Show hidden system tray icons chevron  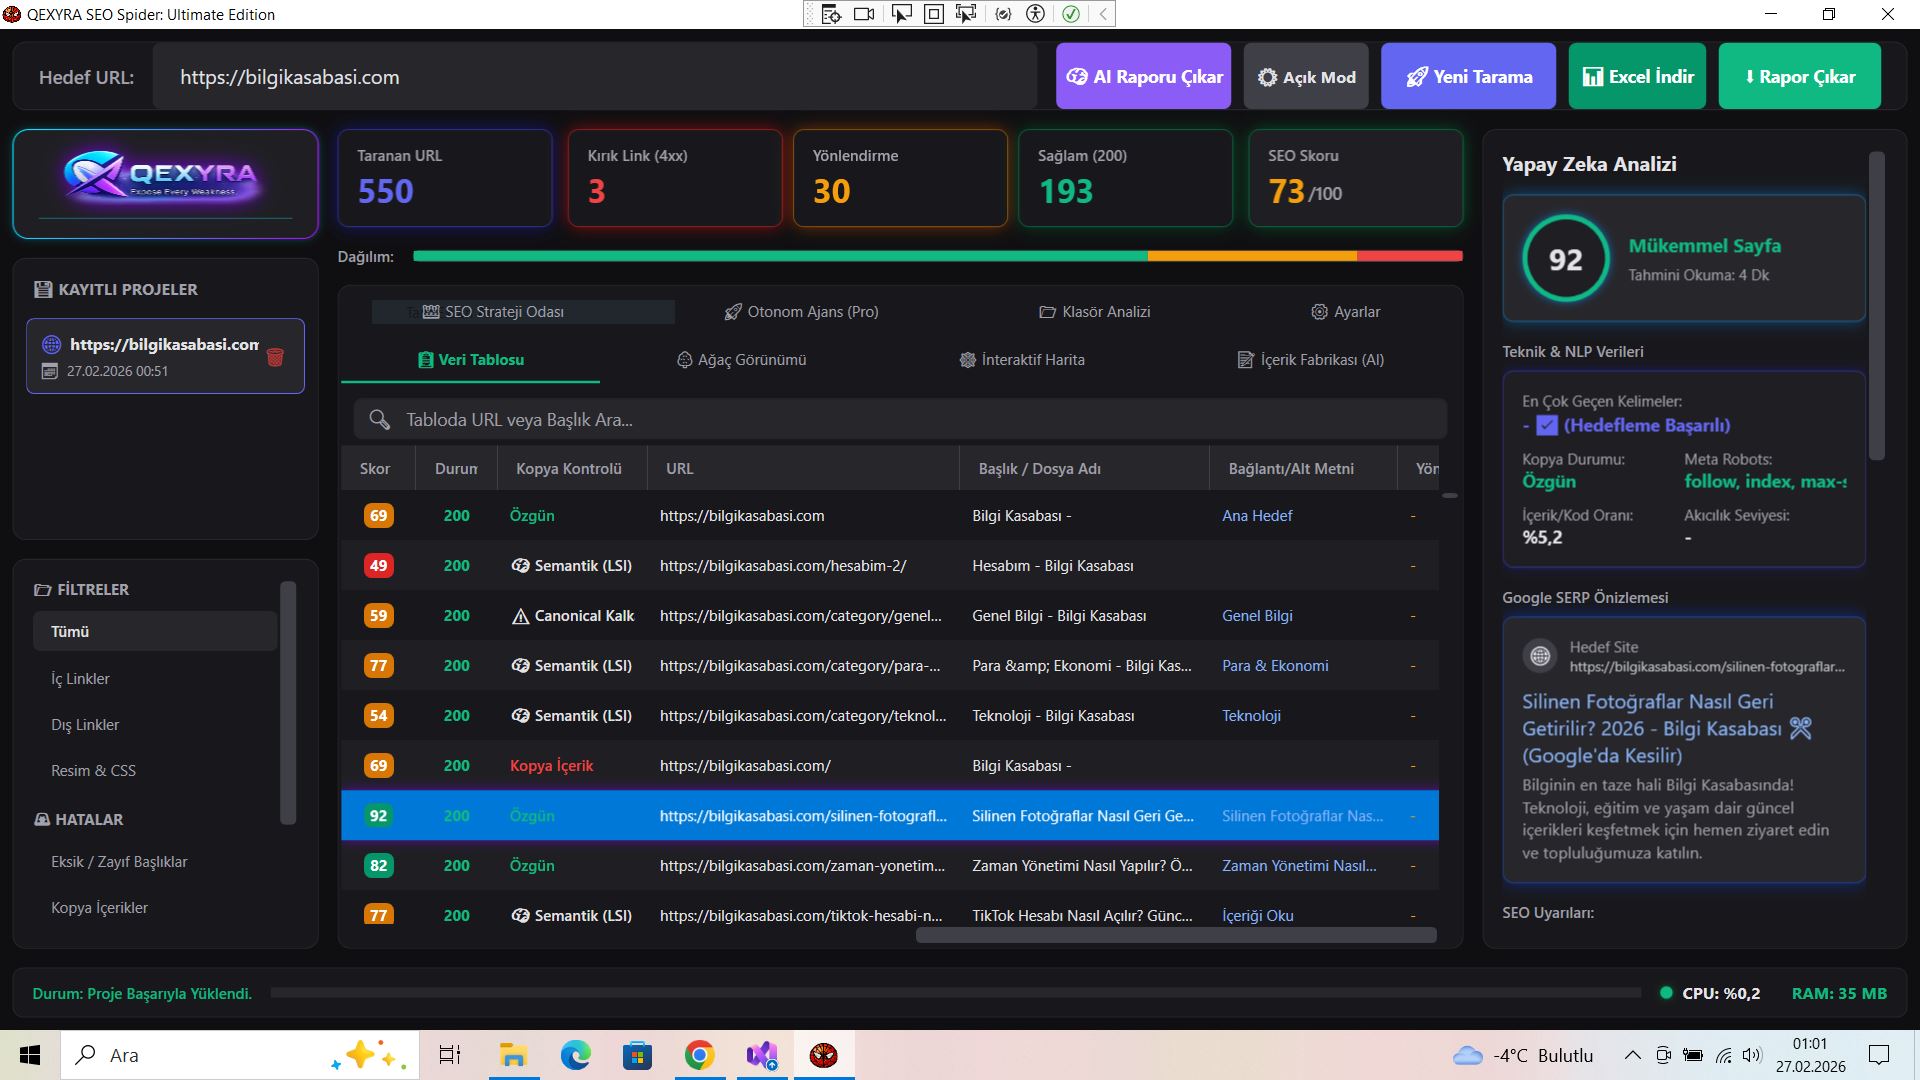pos(1632,1055)
